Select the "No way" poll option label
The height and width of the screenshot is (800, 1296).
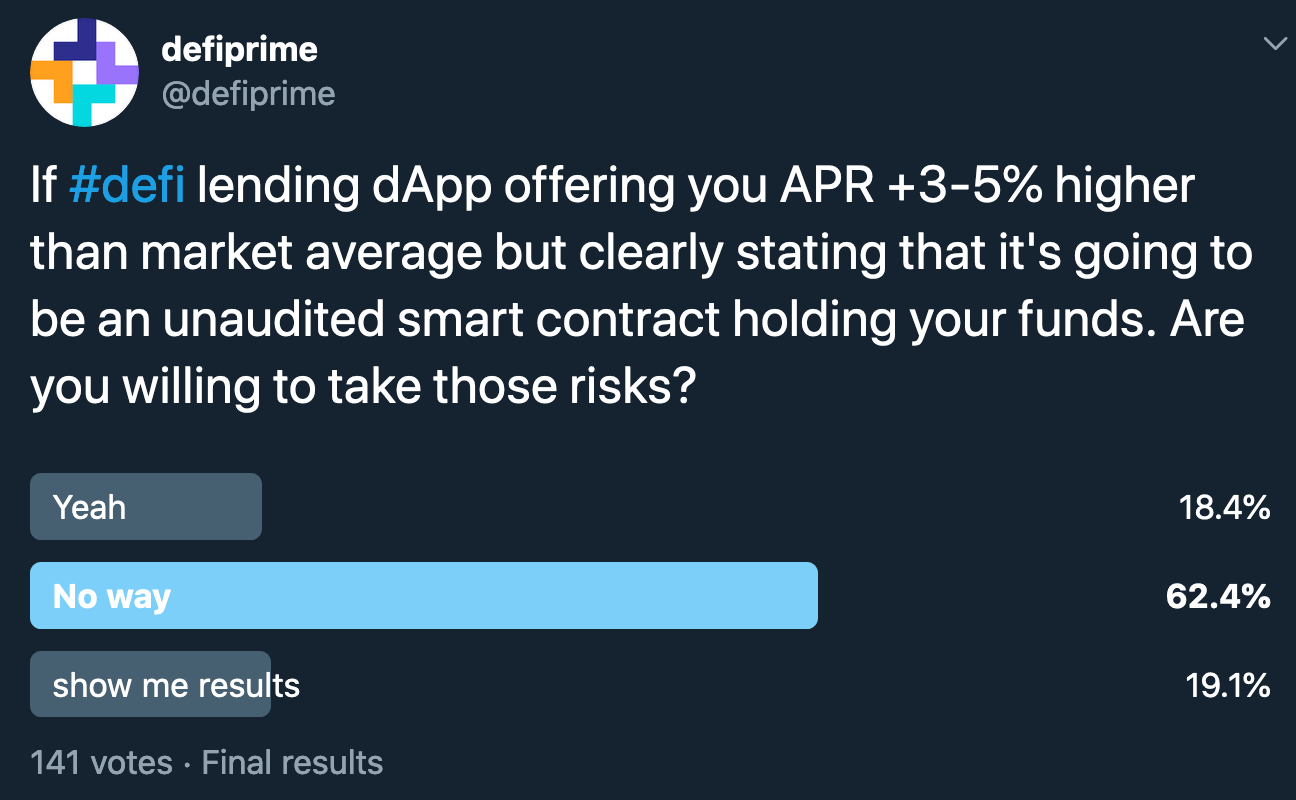[x=112, y=597]
